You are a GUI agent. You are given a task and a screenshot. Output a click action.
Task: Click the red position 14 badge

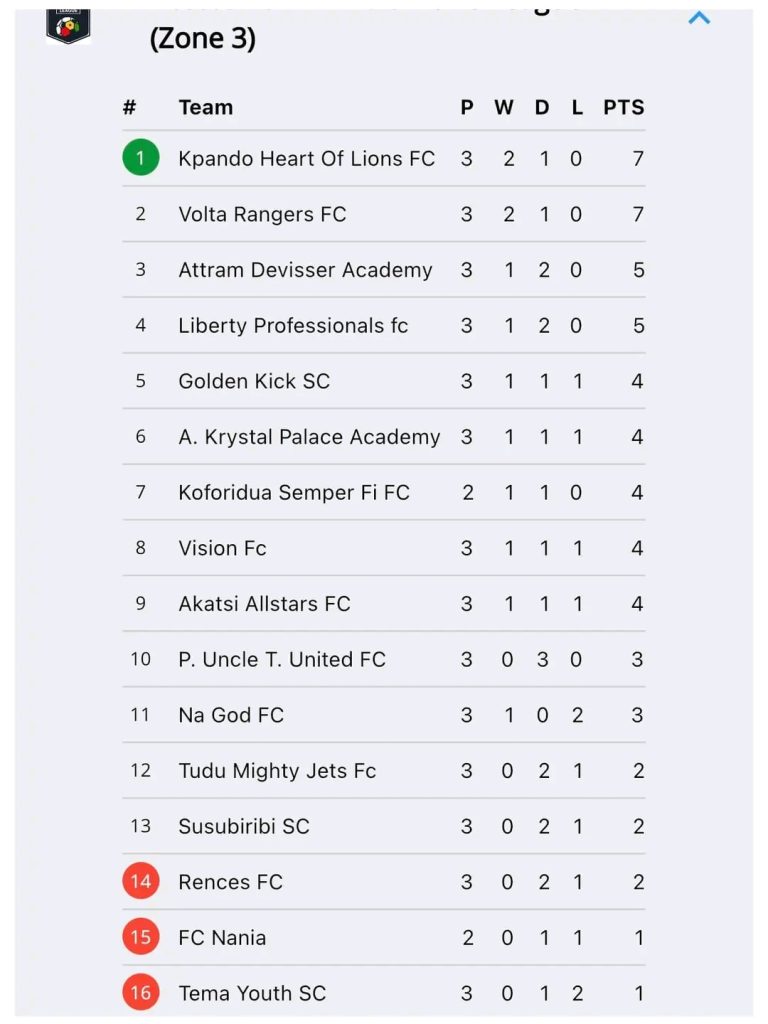pyautogui.click(x=140, y=881)
